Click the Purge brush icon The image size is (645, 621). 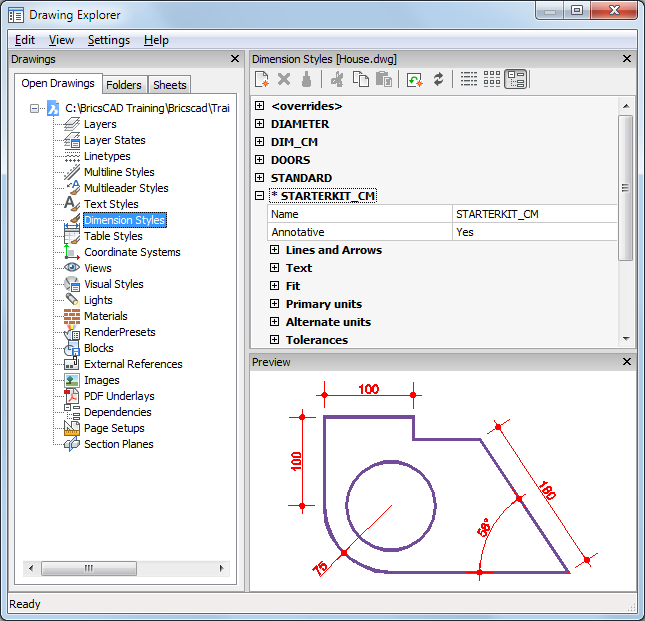pos(306,79)
